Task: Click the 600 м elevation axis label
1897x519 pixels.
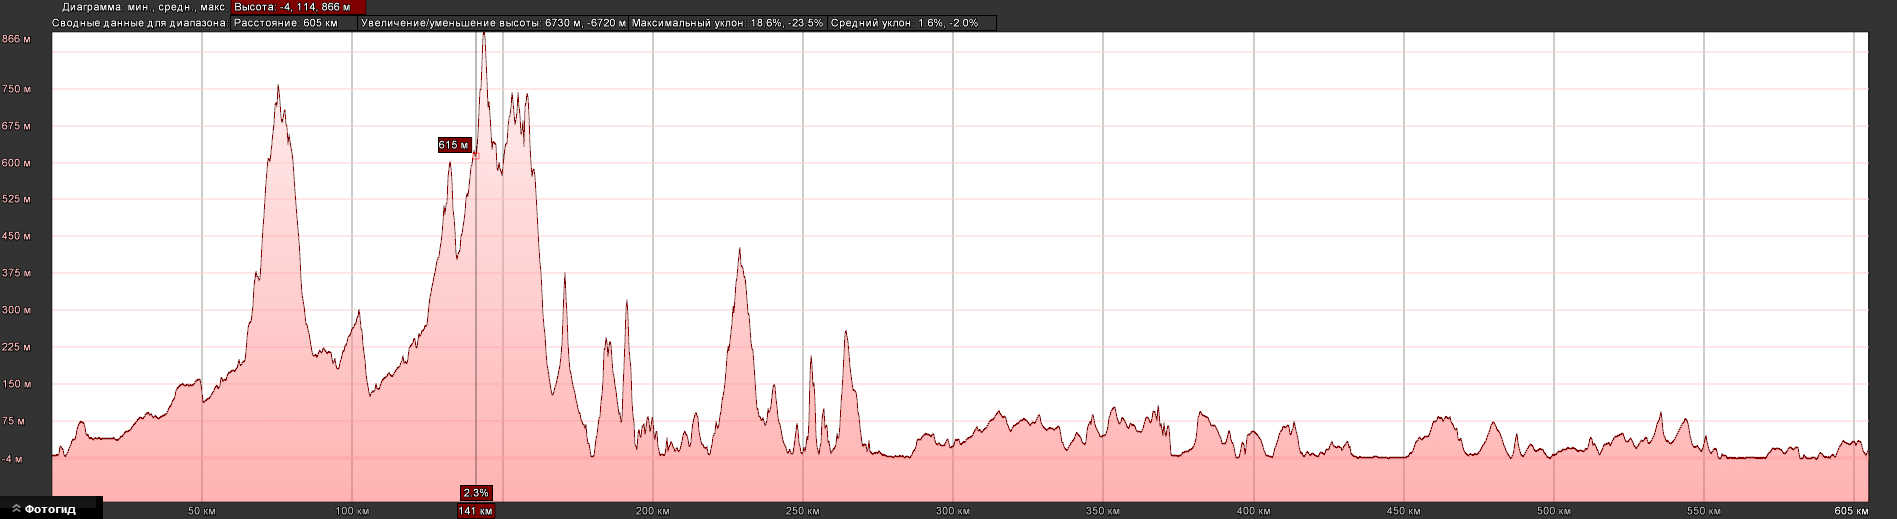Action: pos(16,163)
